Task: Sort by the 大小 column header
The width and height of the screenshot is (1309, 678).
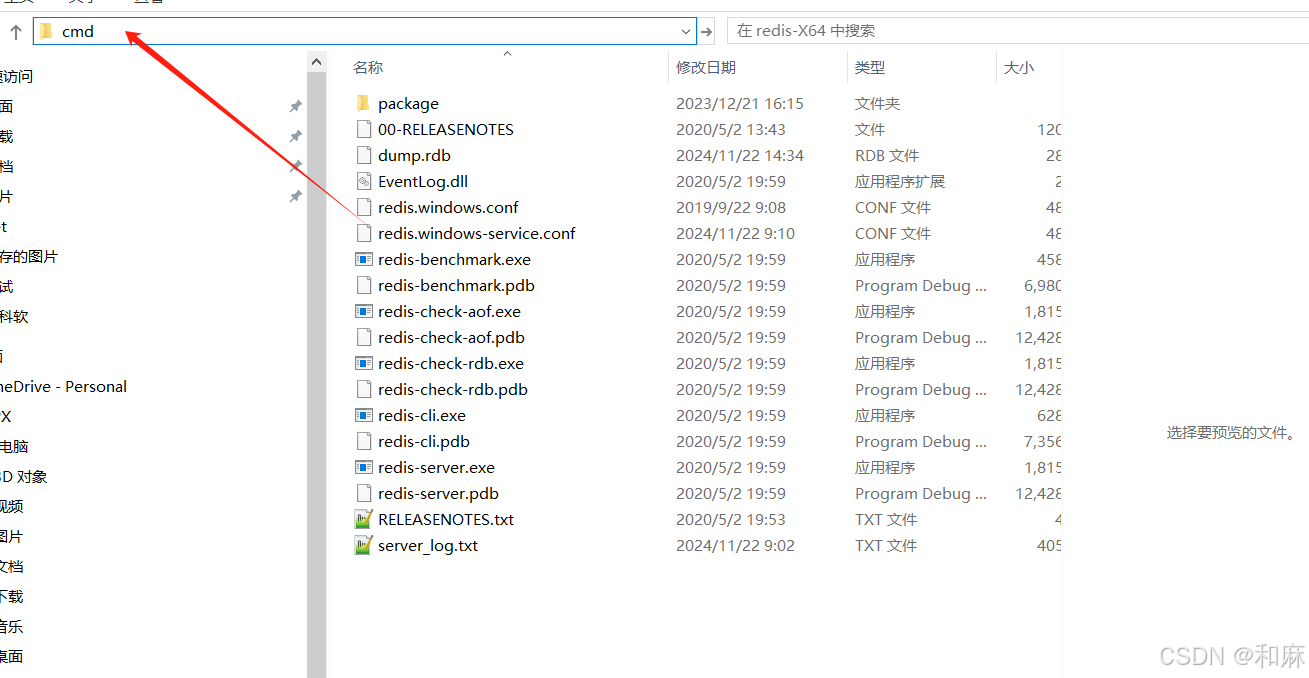Action: coord(1018,68)
